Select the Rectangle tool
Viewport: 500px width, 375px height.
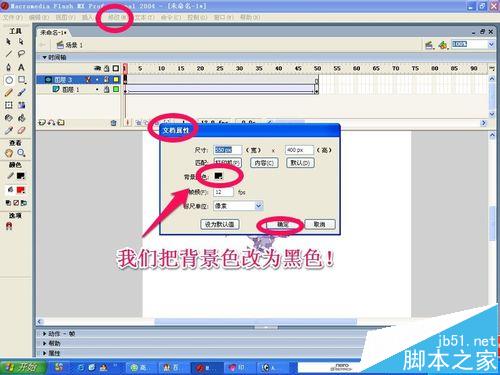tap(21, 80)
